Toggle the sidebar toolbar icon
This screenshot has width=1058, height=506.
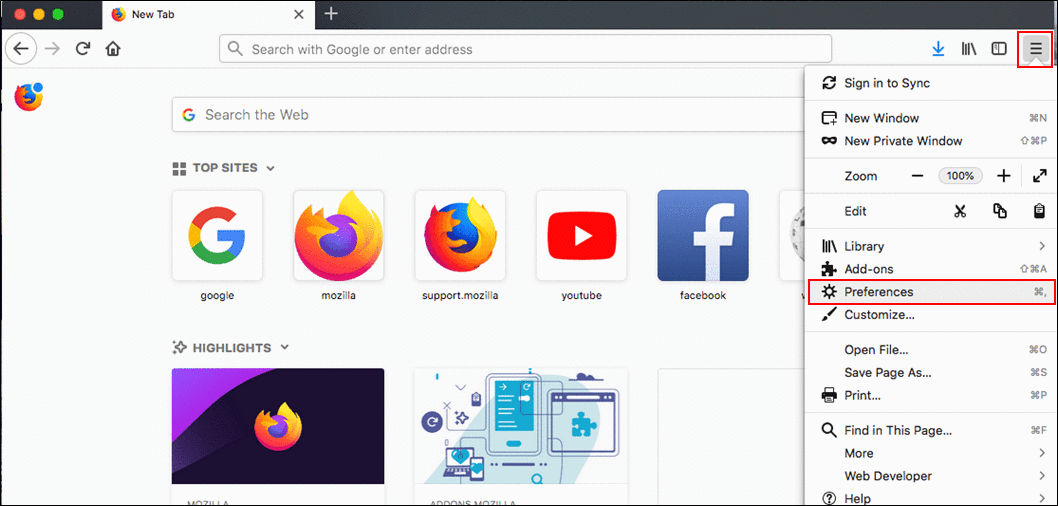click(999, 49)
